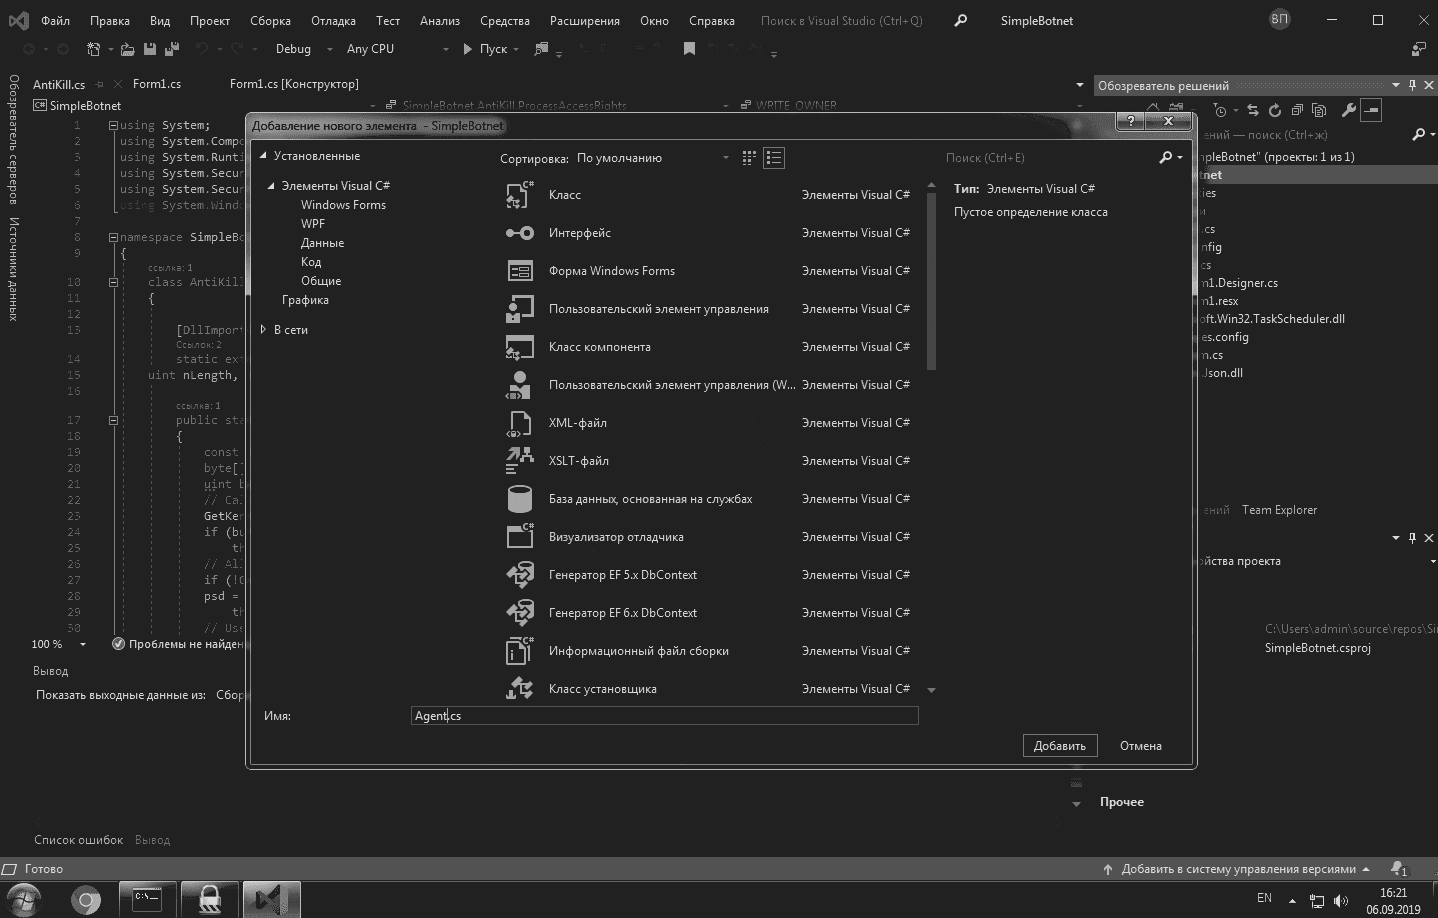
Task: Switch to the Team Explorer tab
Action: (1279, 510)
